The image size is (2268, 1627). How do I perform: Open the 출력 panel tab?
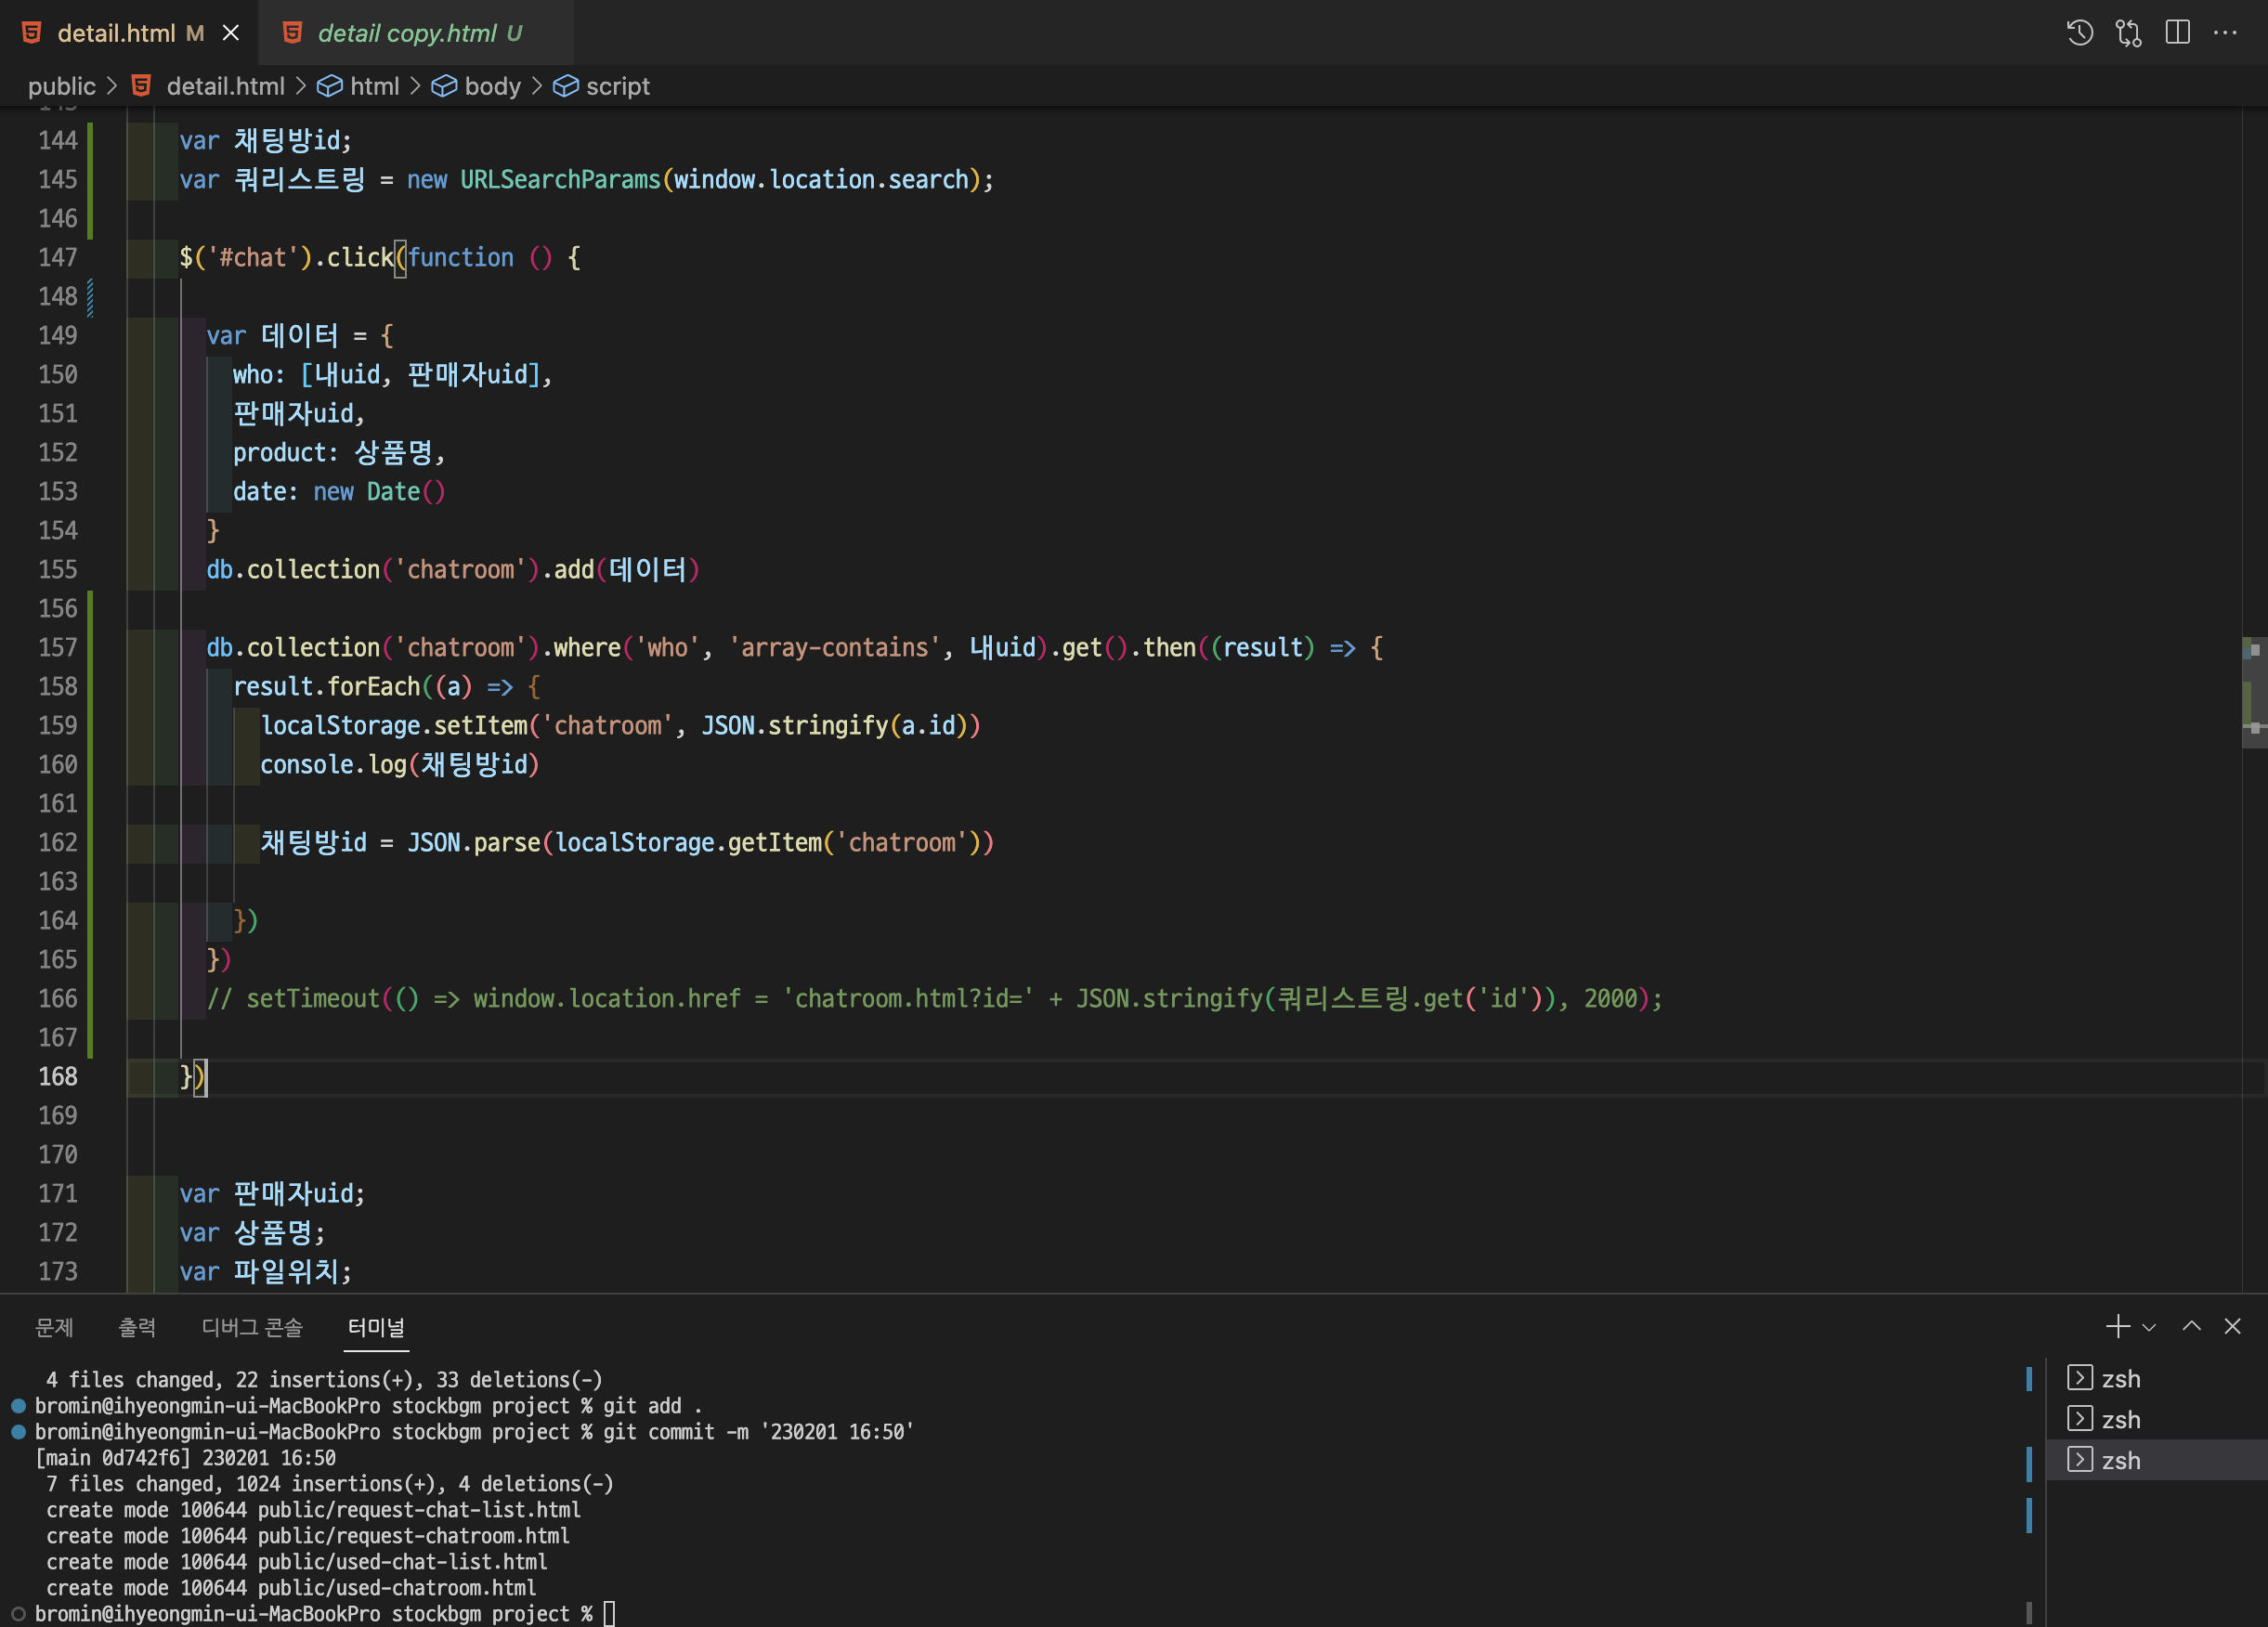(x=137, y=1326)
